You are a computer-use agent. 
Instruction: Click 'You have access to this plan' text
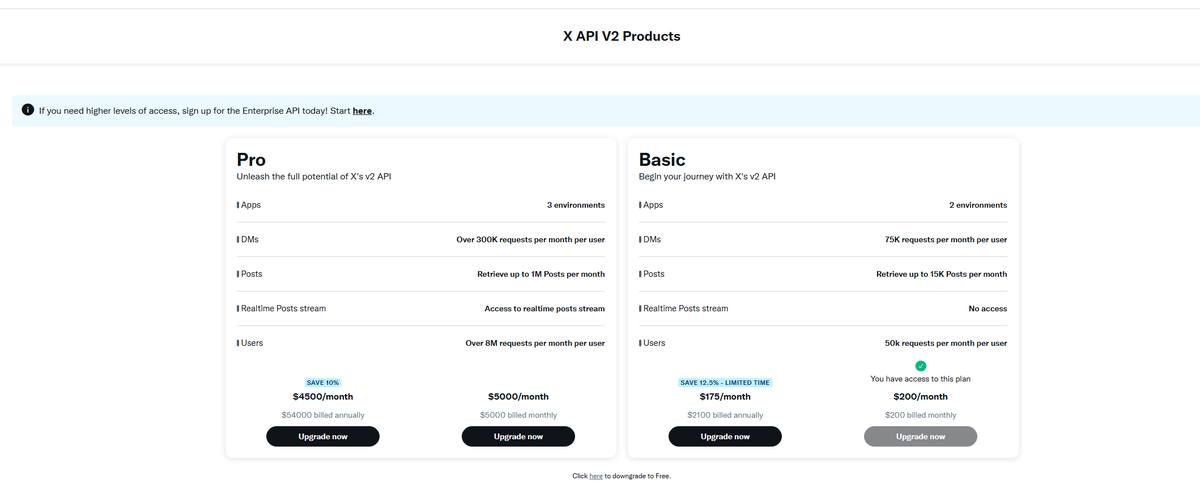pyautogui.click(x=921, y=379)
